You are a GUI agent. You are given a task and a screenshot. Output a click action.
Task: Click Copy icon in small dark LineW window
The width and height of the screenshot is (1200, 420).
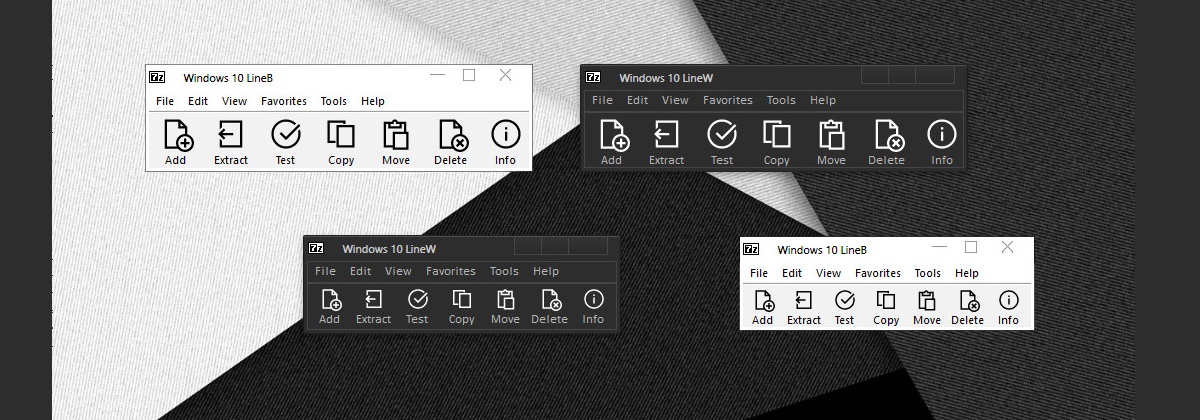(462, 299)
